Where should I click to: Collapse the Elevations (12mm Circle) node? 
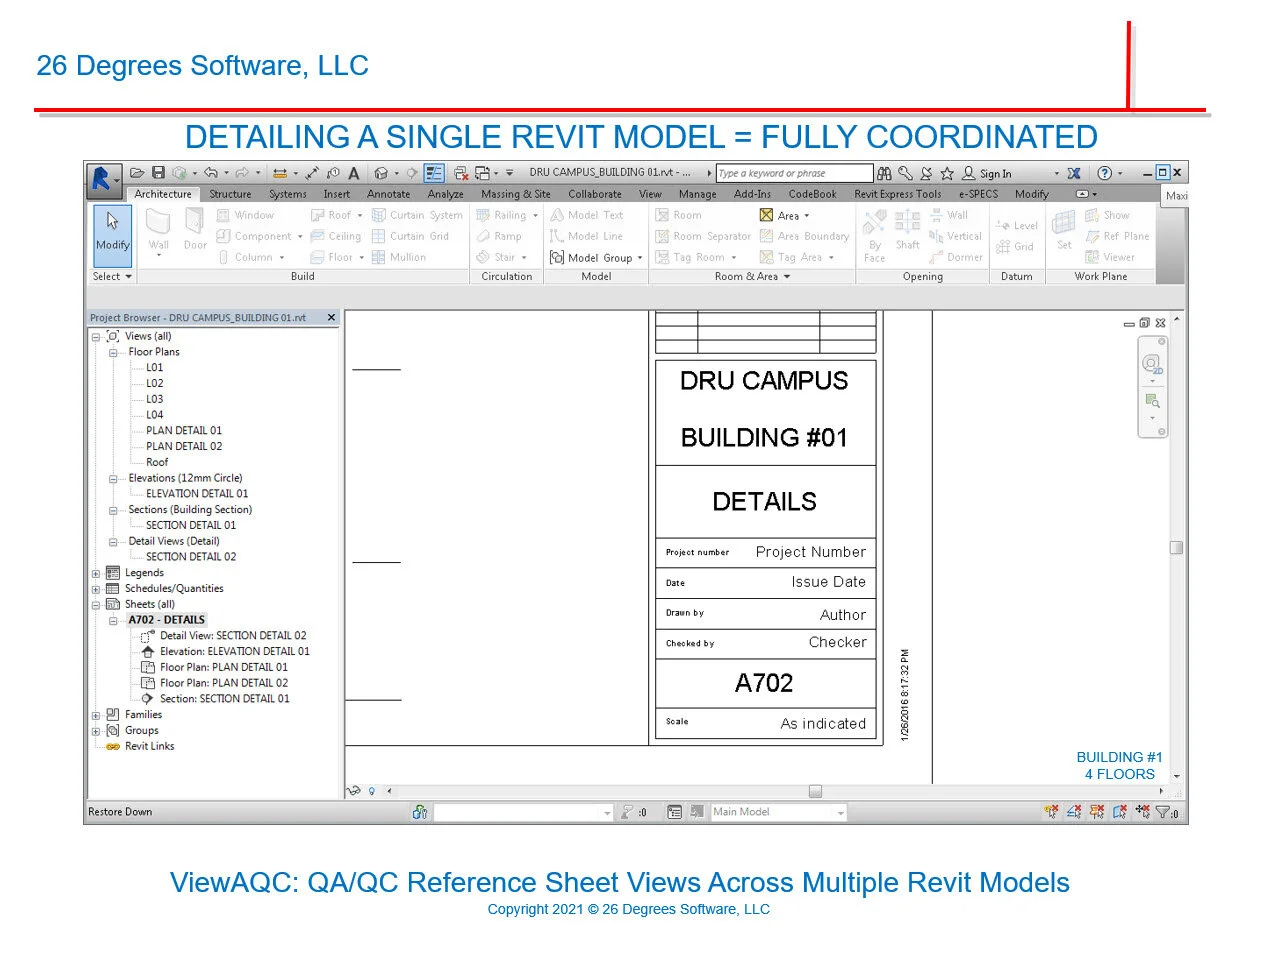click(x=113, y=479)
